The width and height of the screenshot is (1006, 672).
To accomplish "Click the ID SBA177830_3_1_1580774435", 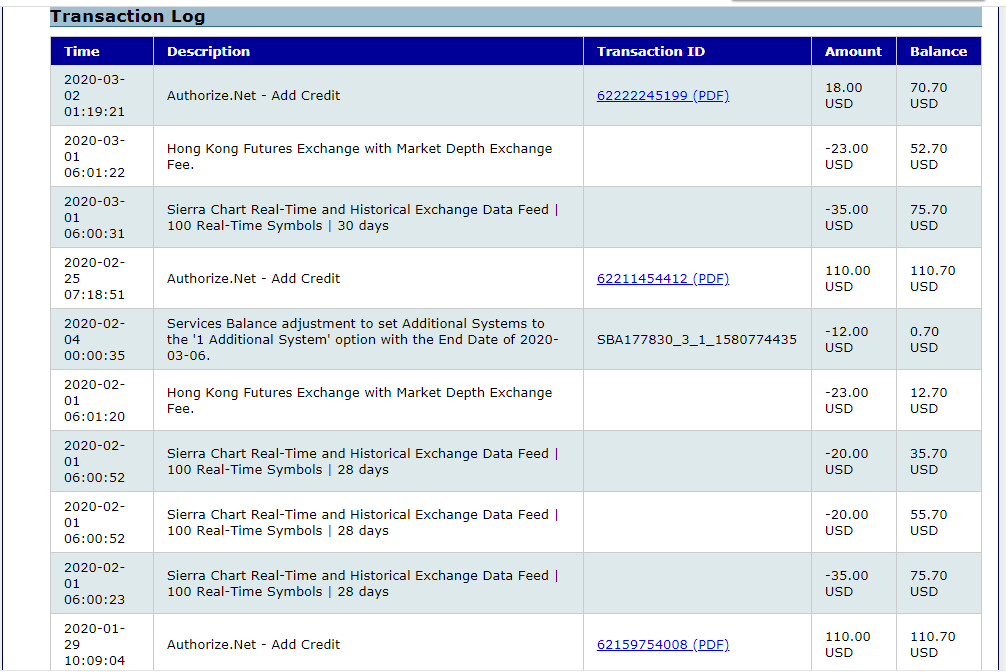I will [x=697, y=340].
